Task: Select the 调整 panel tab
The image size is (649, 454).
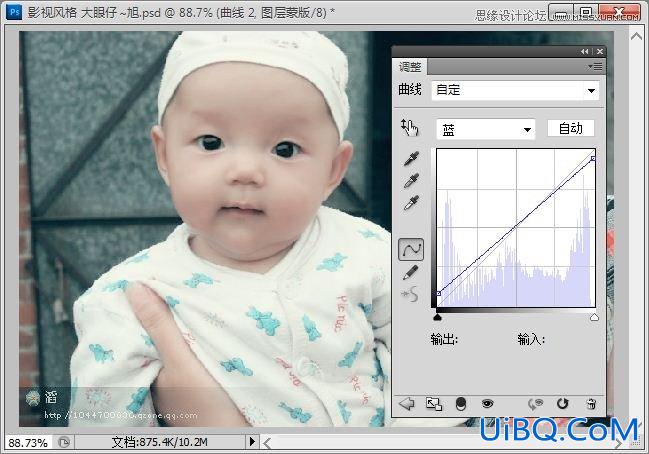Action: [x=410, y=67]
